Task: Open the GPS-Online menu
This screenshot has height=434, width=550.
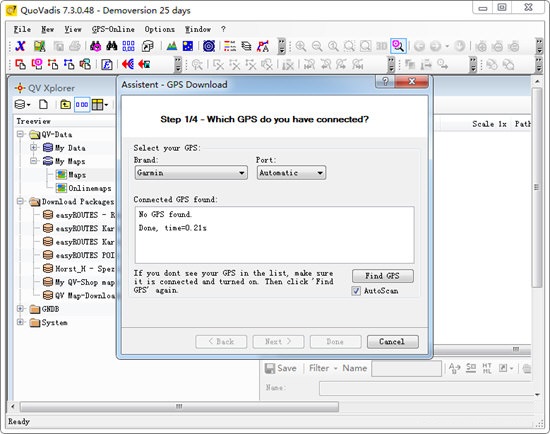Action: click(113, 29)
